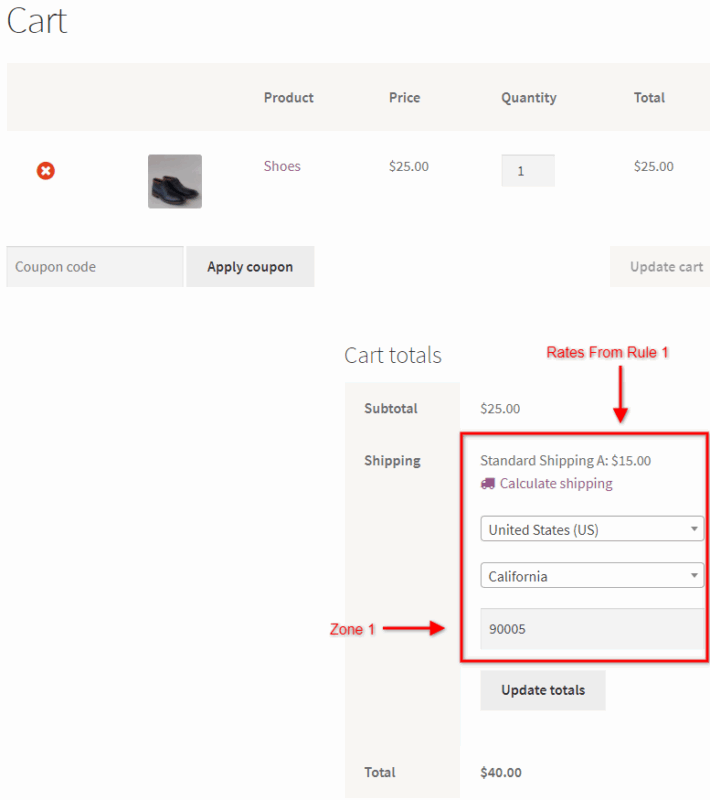Open the Shoes product link
Viewport: 710px width, 800px height.
[282, 166]
